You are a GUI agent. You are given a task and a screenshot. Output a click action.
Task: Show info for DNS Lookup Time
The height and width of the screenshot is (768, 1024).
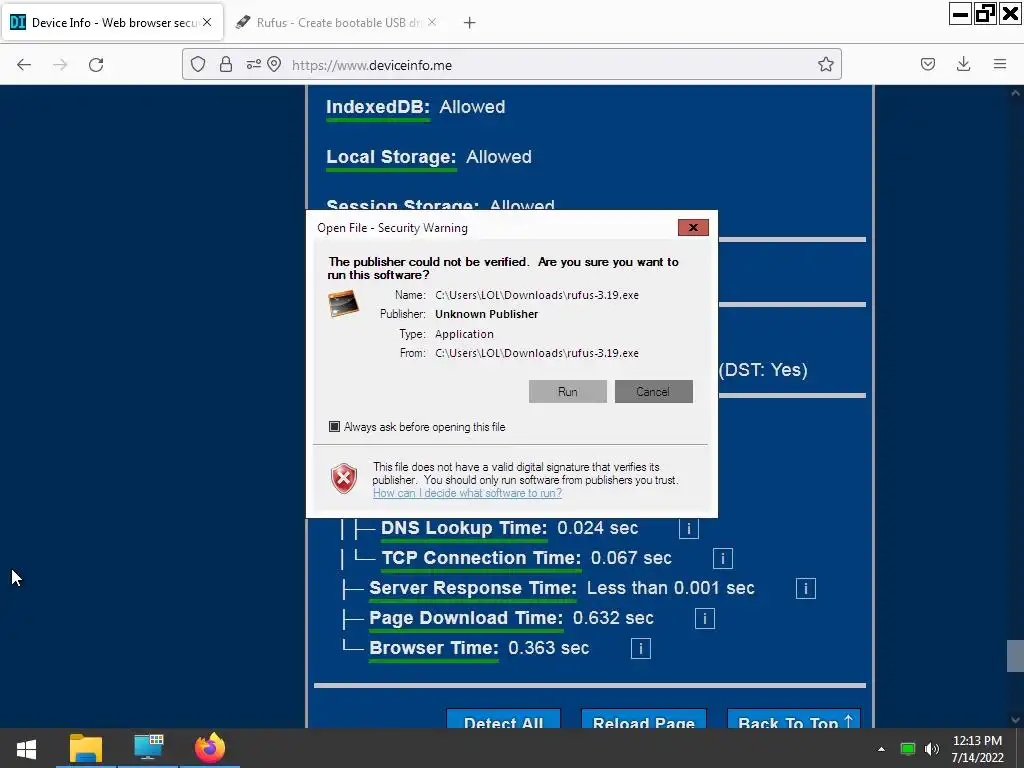pyautogui.click(x=688, y=528)
